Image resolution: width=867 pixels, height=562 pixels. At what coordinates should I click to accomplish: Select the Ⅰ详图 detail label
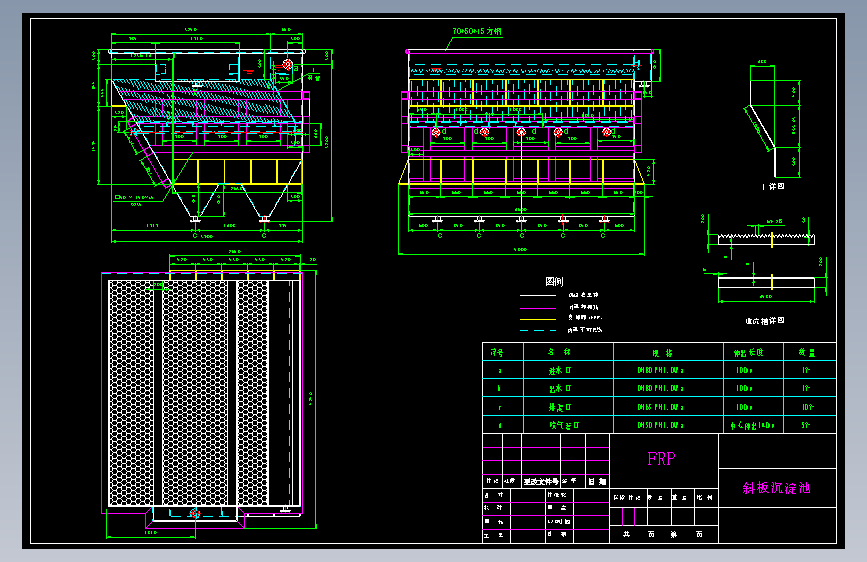click(773, 186)
